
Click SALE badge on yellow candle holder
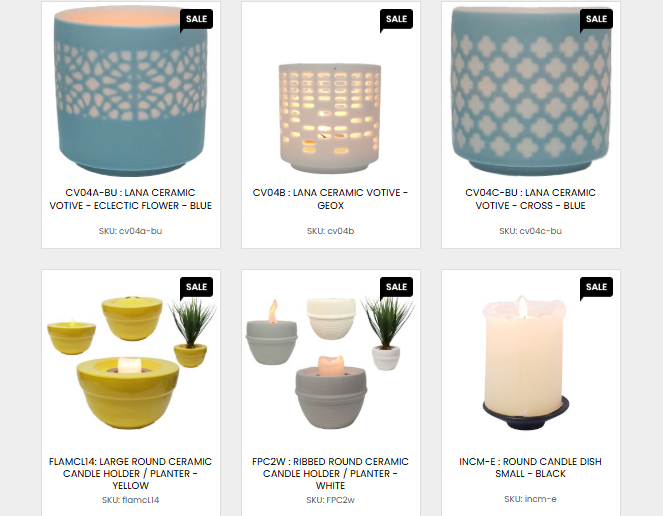(x=196, y=287)
